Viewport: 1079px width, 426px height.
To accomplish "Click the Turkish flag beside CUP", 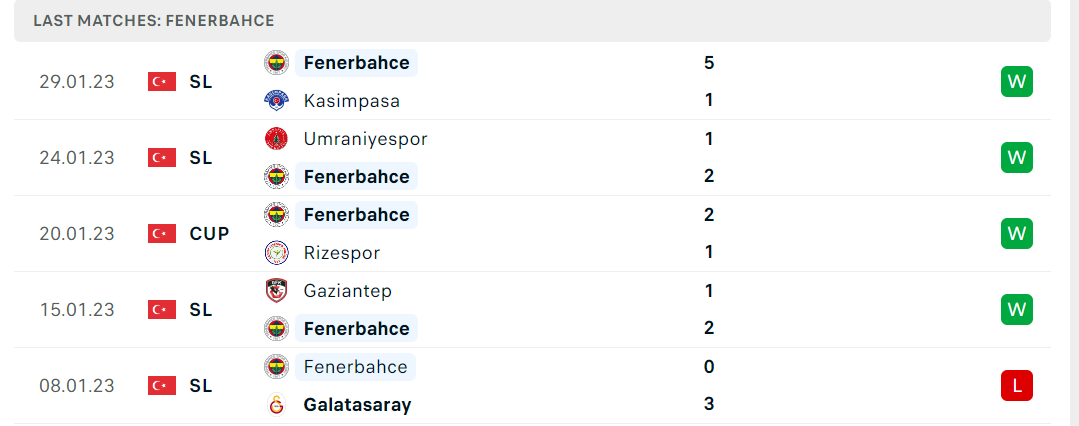I will (162, 234).
